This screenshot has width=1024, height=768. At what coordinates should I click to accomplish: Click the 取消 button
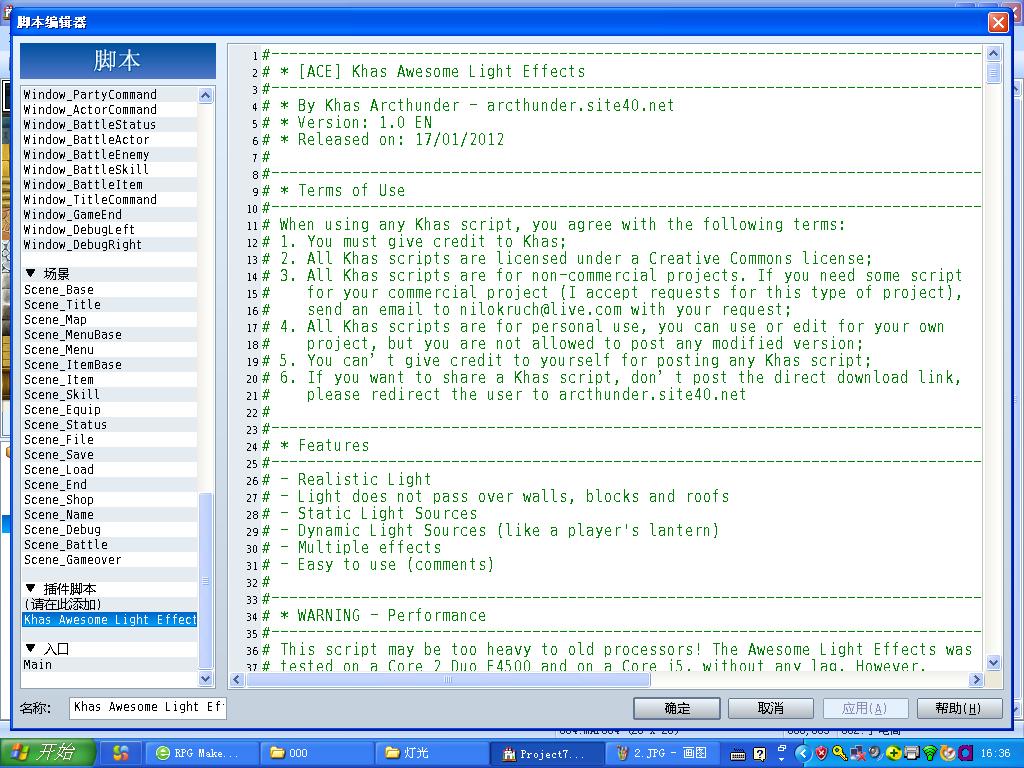pos(771,708)
